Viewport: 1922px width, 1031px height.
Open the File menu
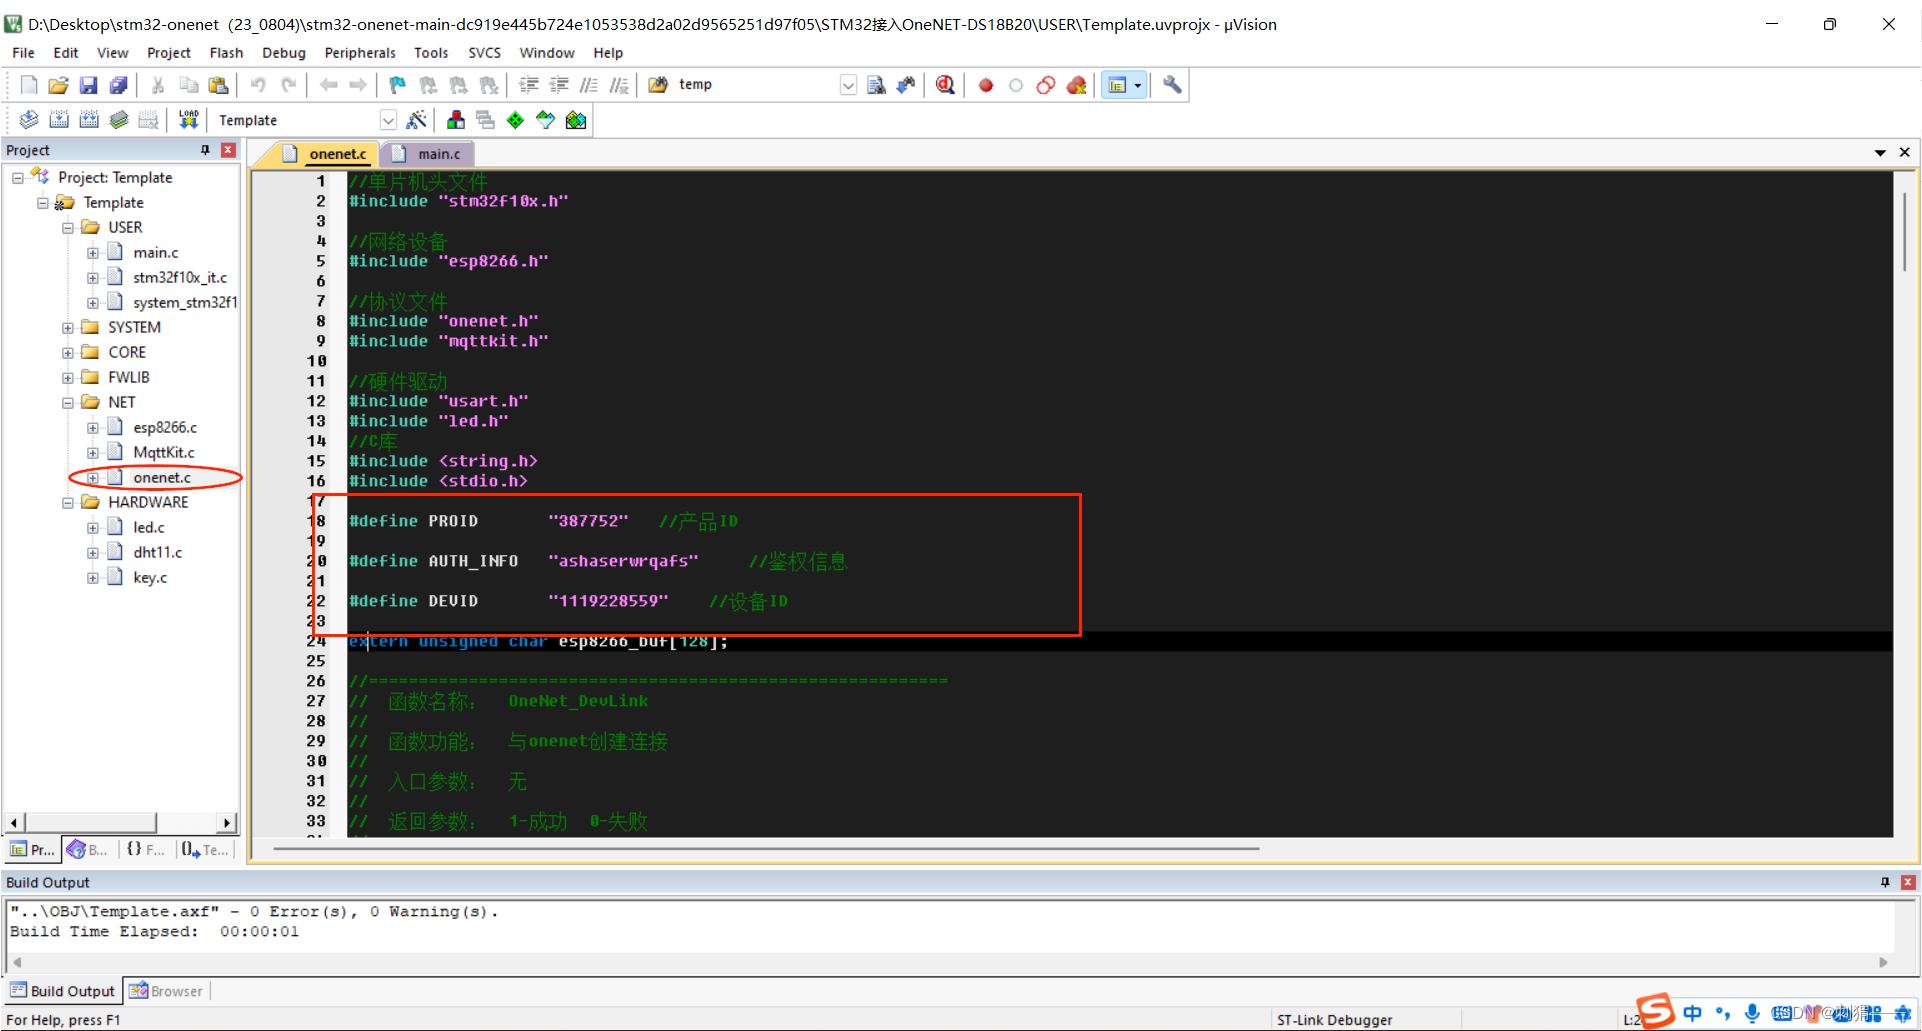coord(23,53)
